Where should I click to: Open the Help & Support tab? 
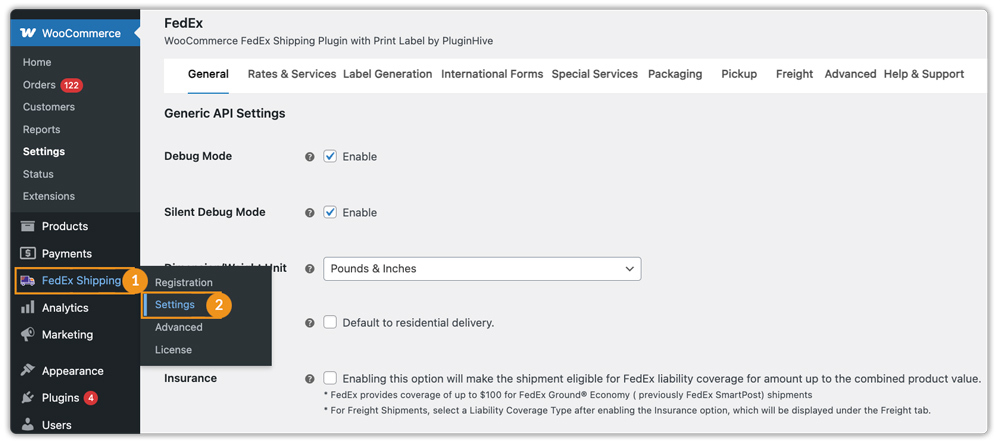tap(923, 74)
